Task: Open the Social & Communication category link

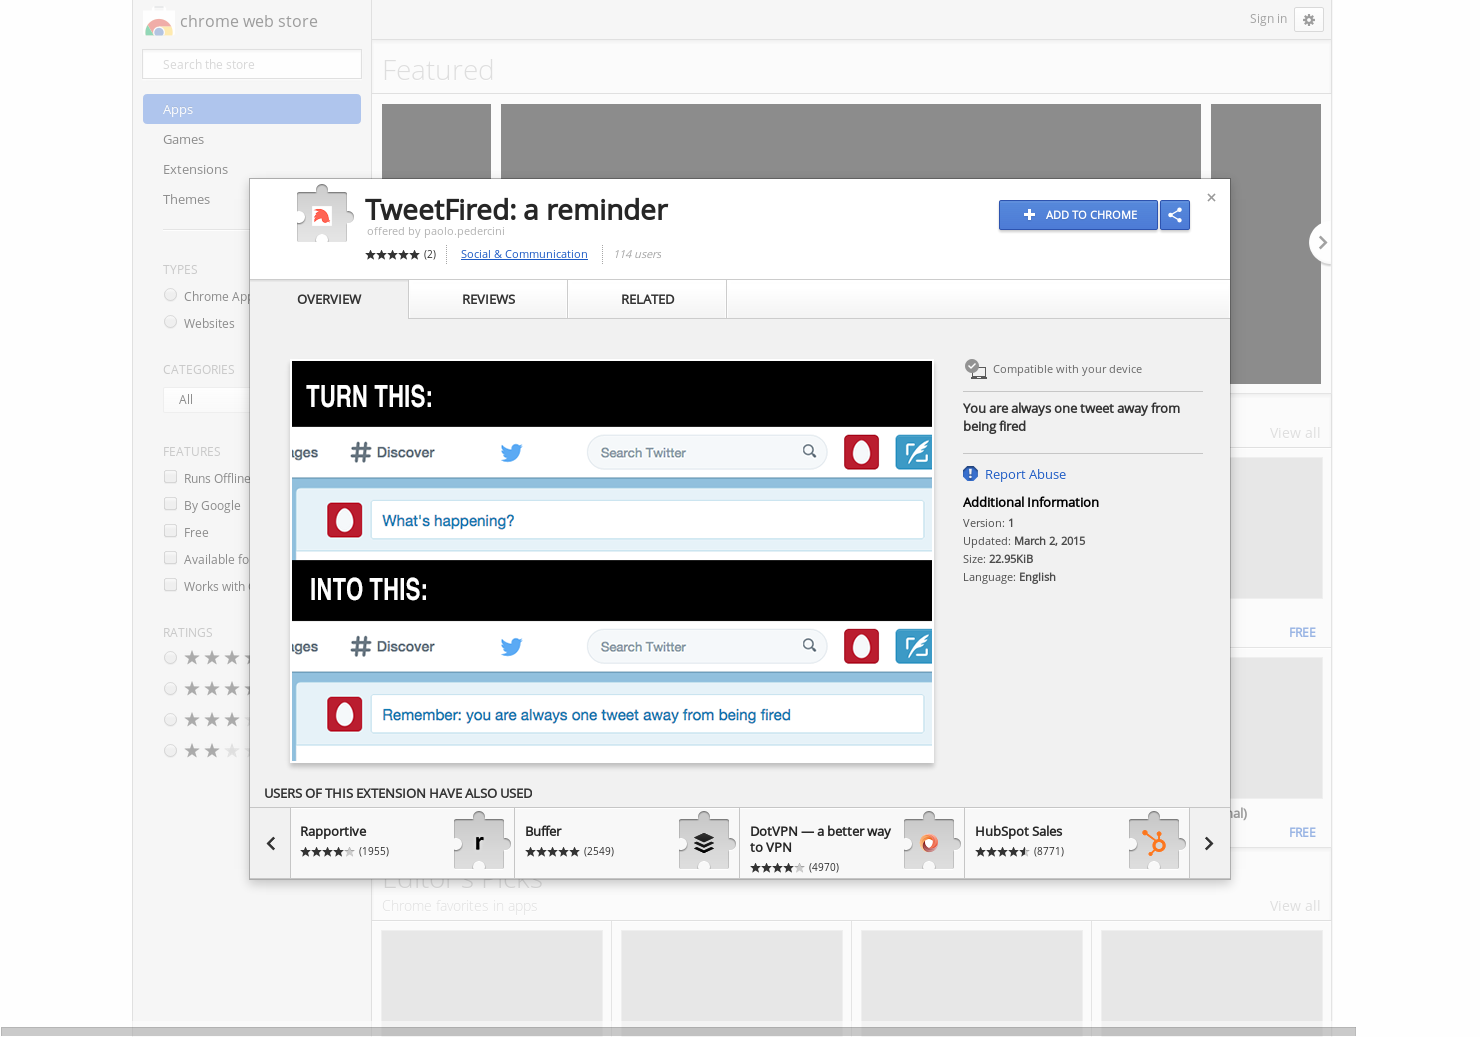Action: click(524, 254)
